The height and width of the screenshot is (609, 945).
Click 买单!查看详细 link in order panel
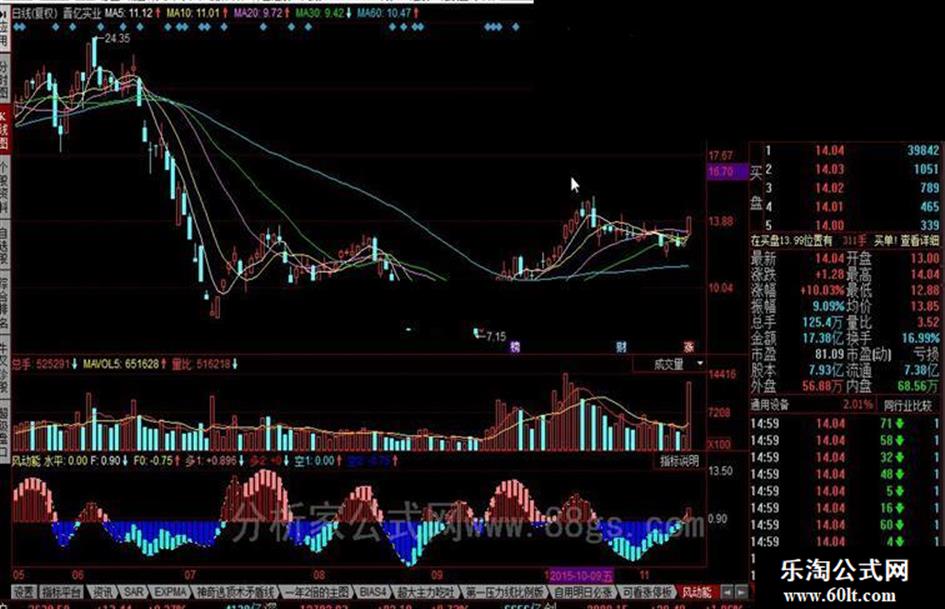point(906,241)
